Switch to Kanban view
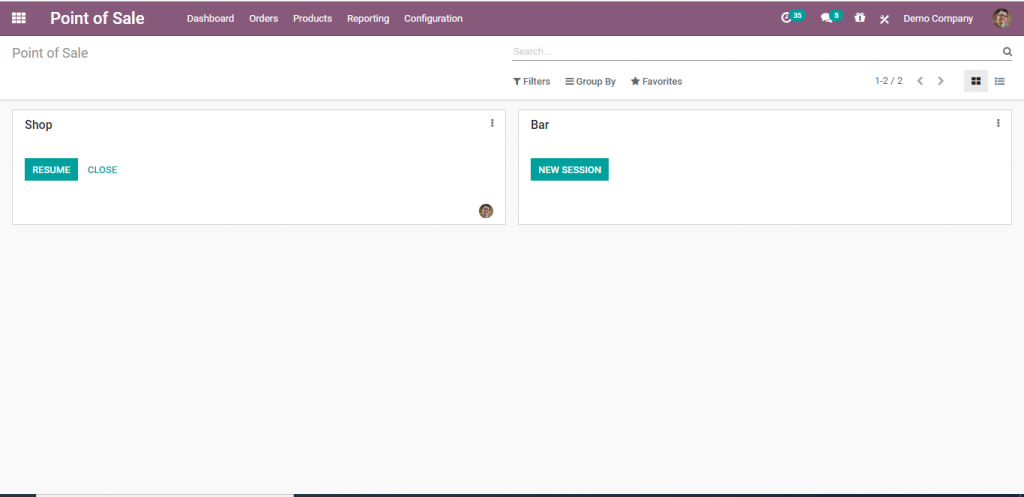Screen dimensions: 1024x497 pos(976,81)
